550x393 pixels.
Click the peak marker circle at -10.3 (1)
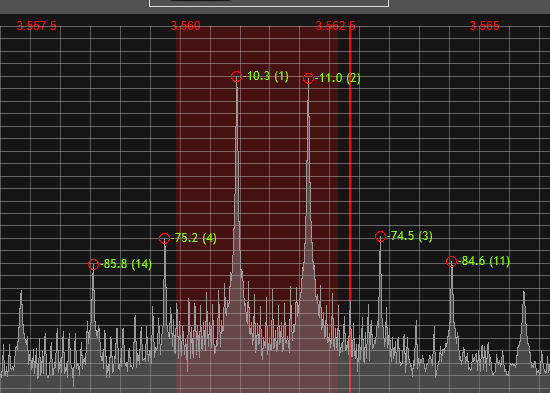pos(236,76)
